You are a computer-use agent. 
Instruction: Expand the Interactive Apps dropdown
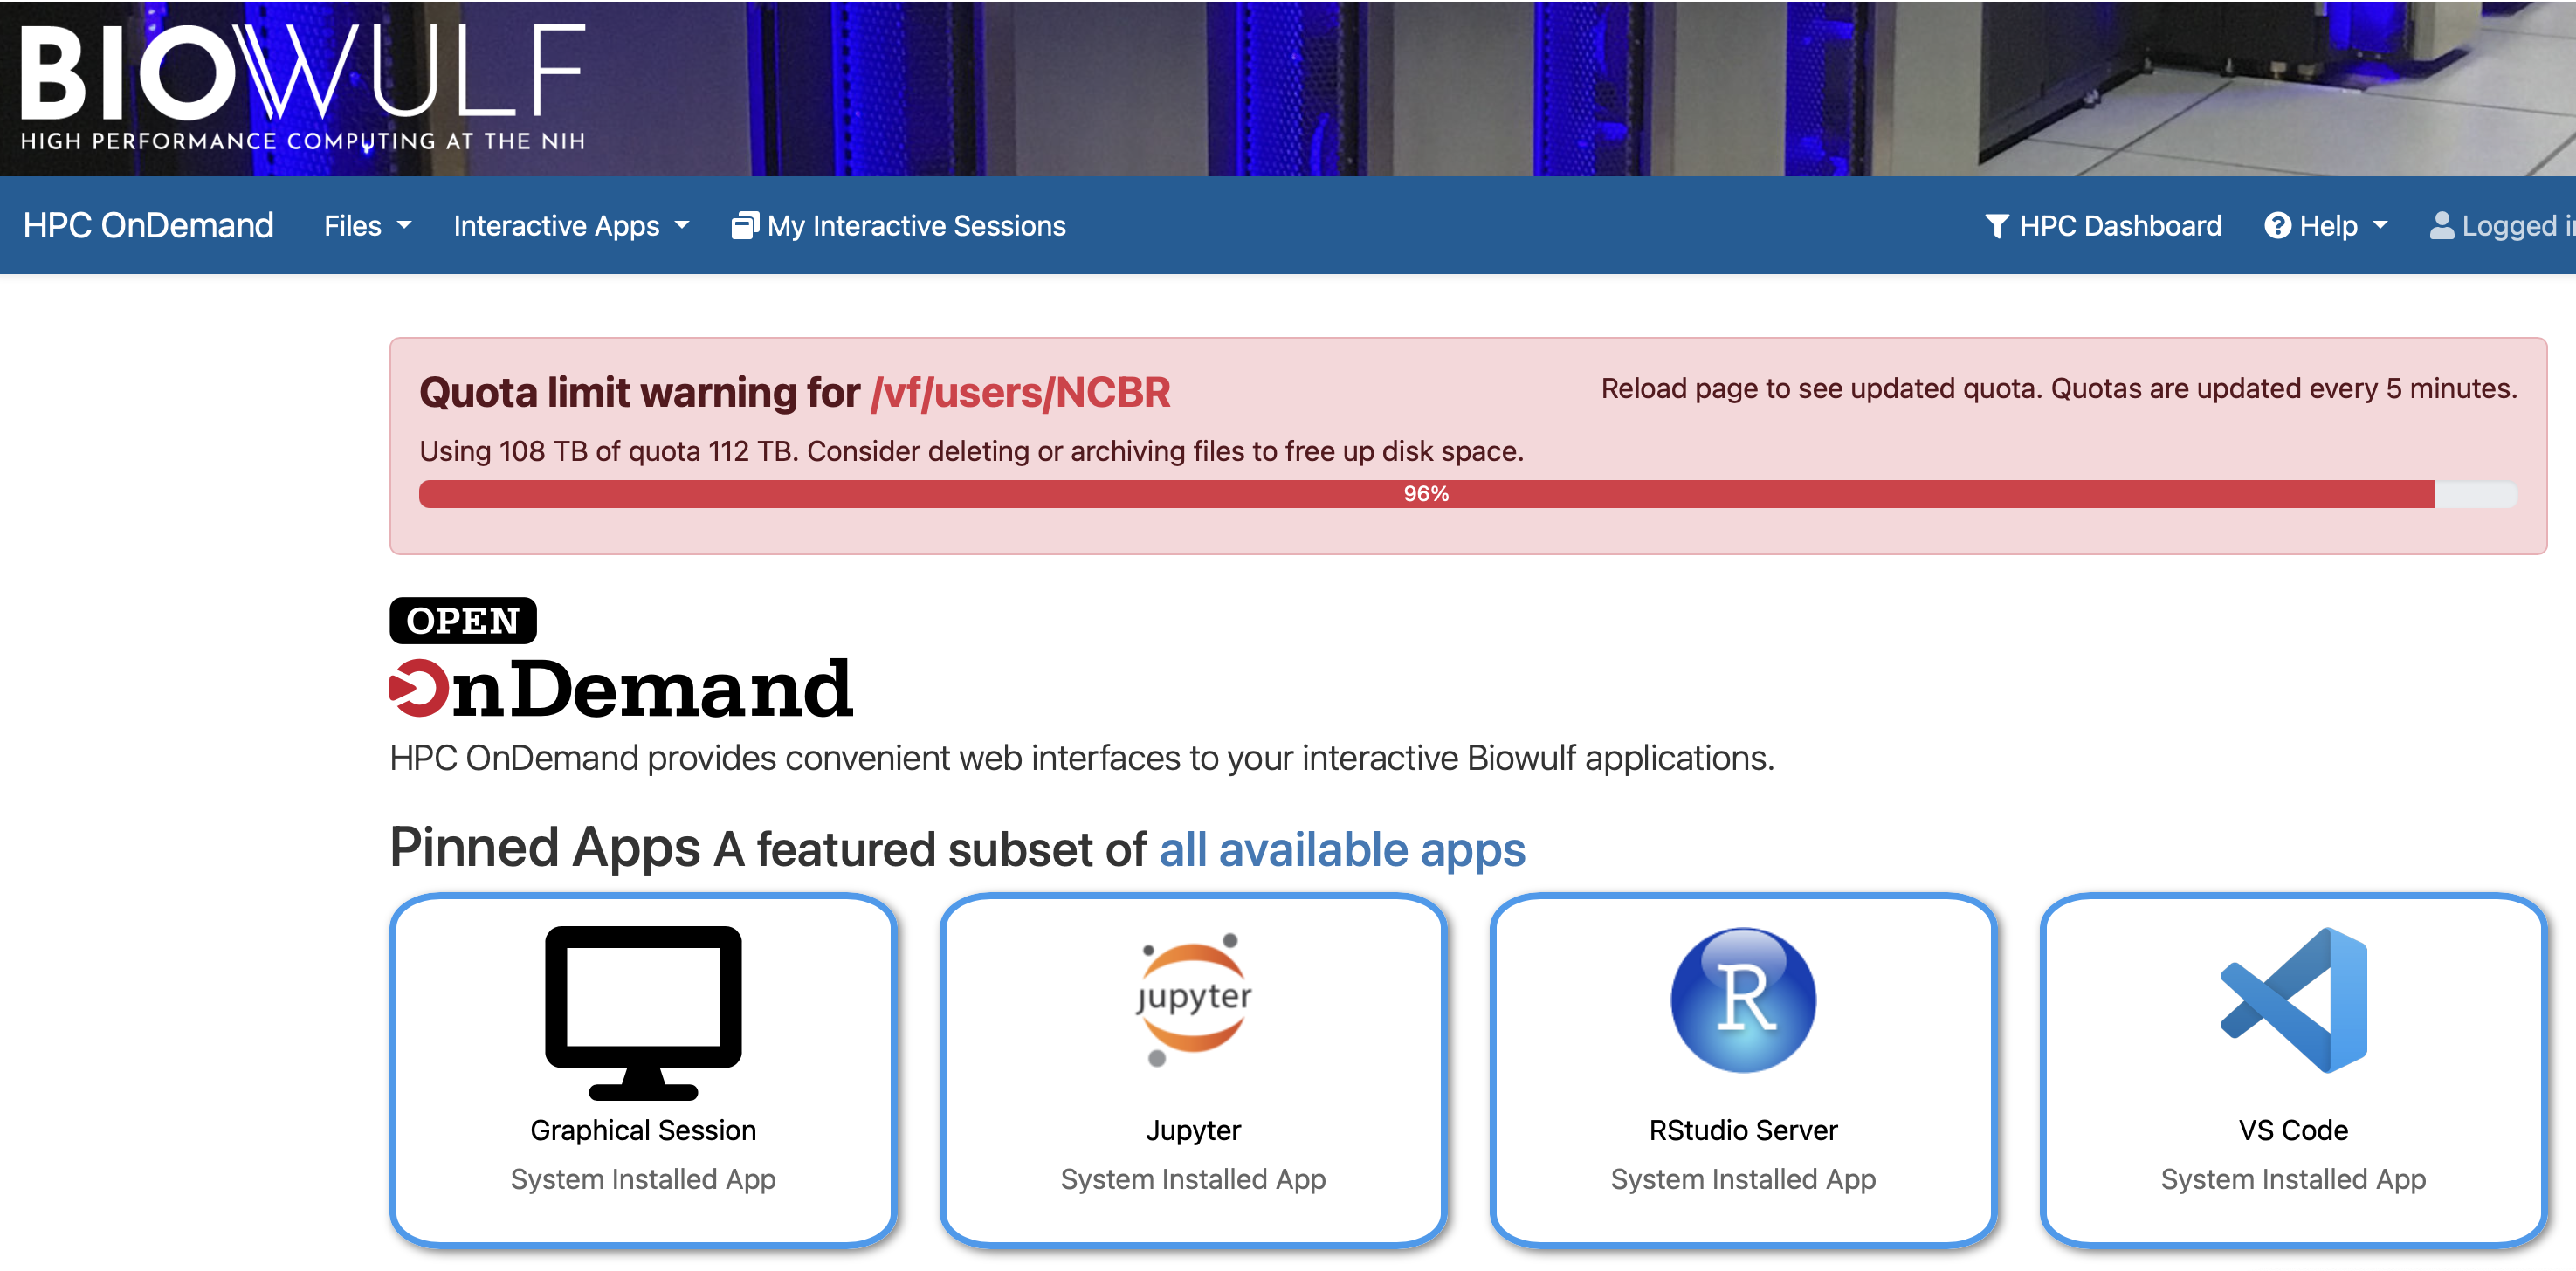point(571,226)
